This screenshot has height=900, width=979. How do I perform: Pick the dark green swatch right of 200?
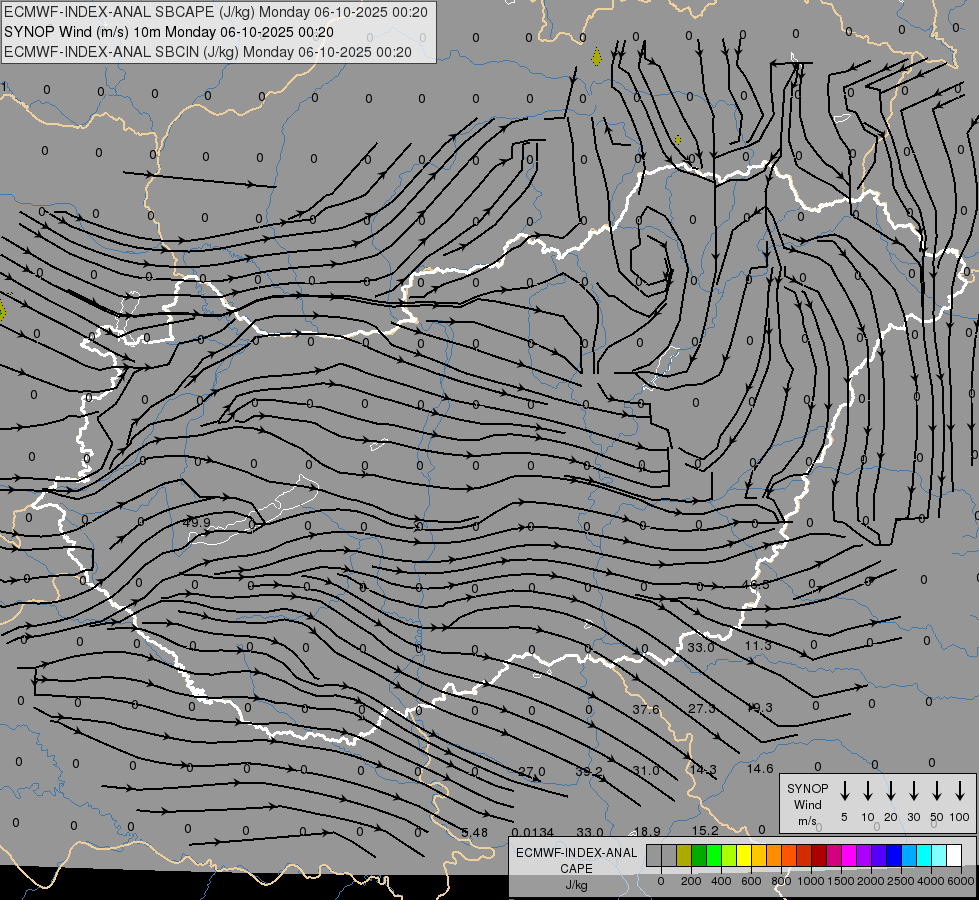pyautogui.click(x=699, y=855)
